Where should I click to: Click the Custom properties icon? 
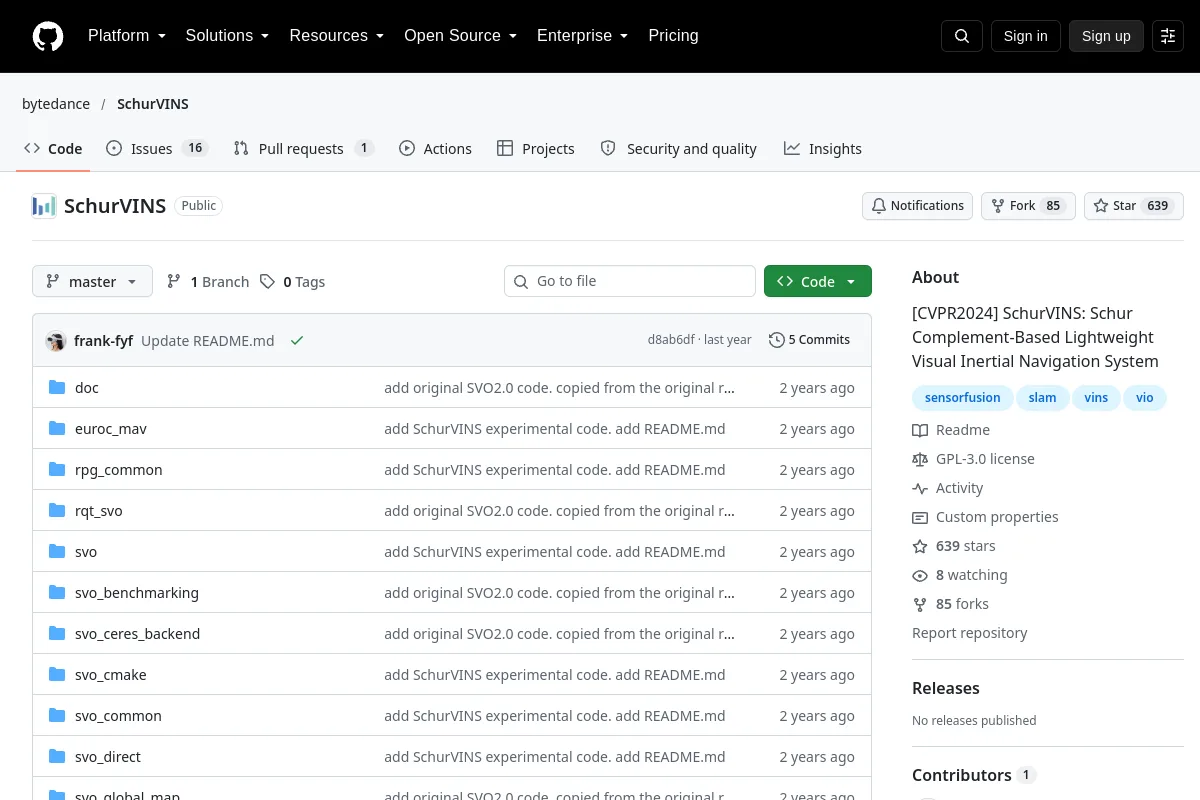point(920,517)
